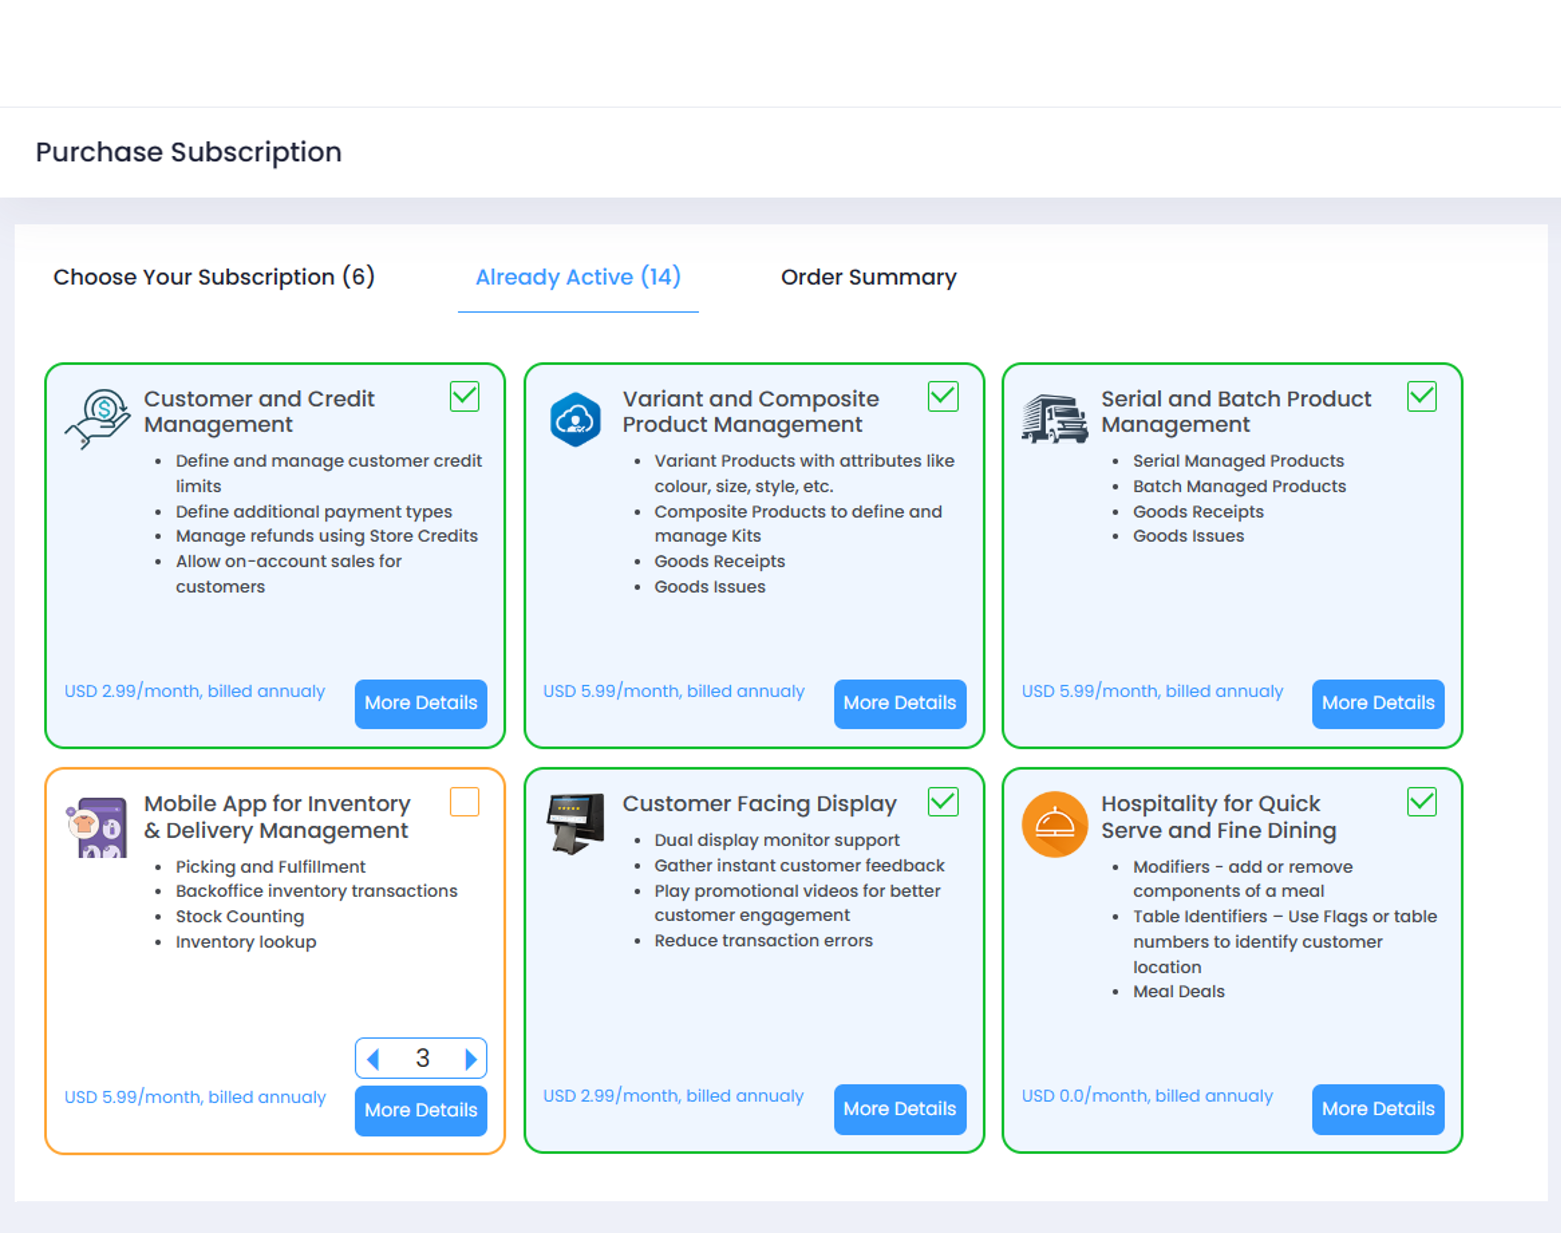The height and width of the screenshot is (1233, 1561).
Task: Uncheck Customer and Credit Management checkbox
Action: 464,397
